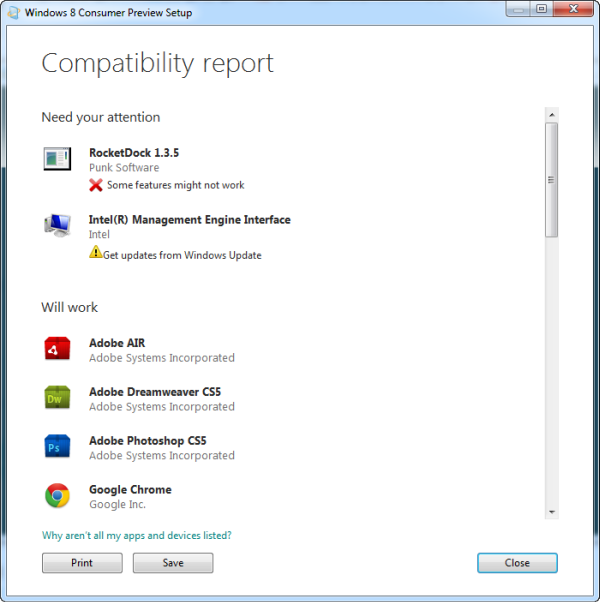The image size is (600, 602).
Task: Click 'Some features might not work' text
Action: 175,185
